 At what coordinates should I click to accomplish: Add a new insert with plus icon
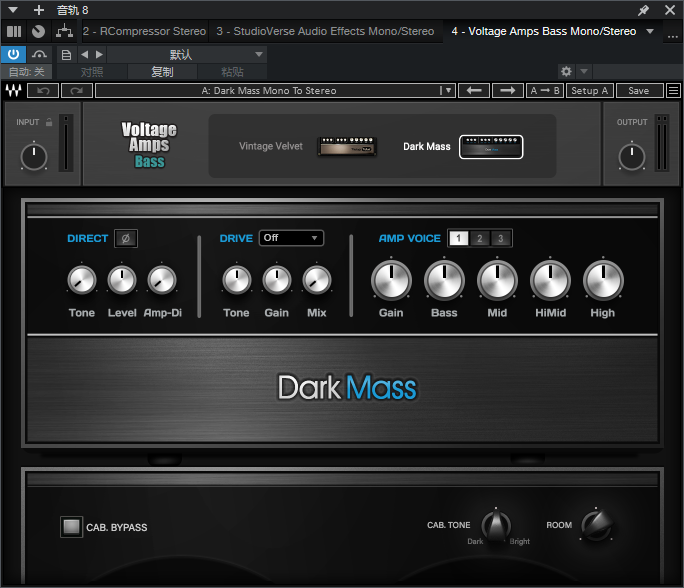pos(39,10)
